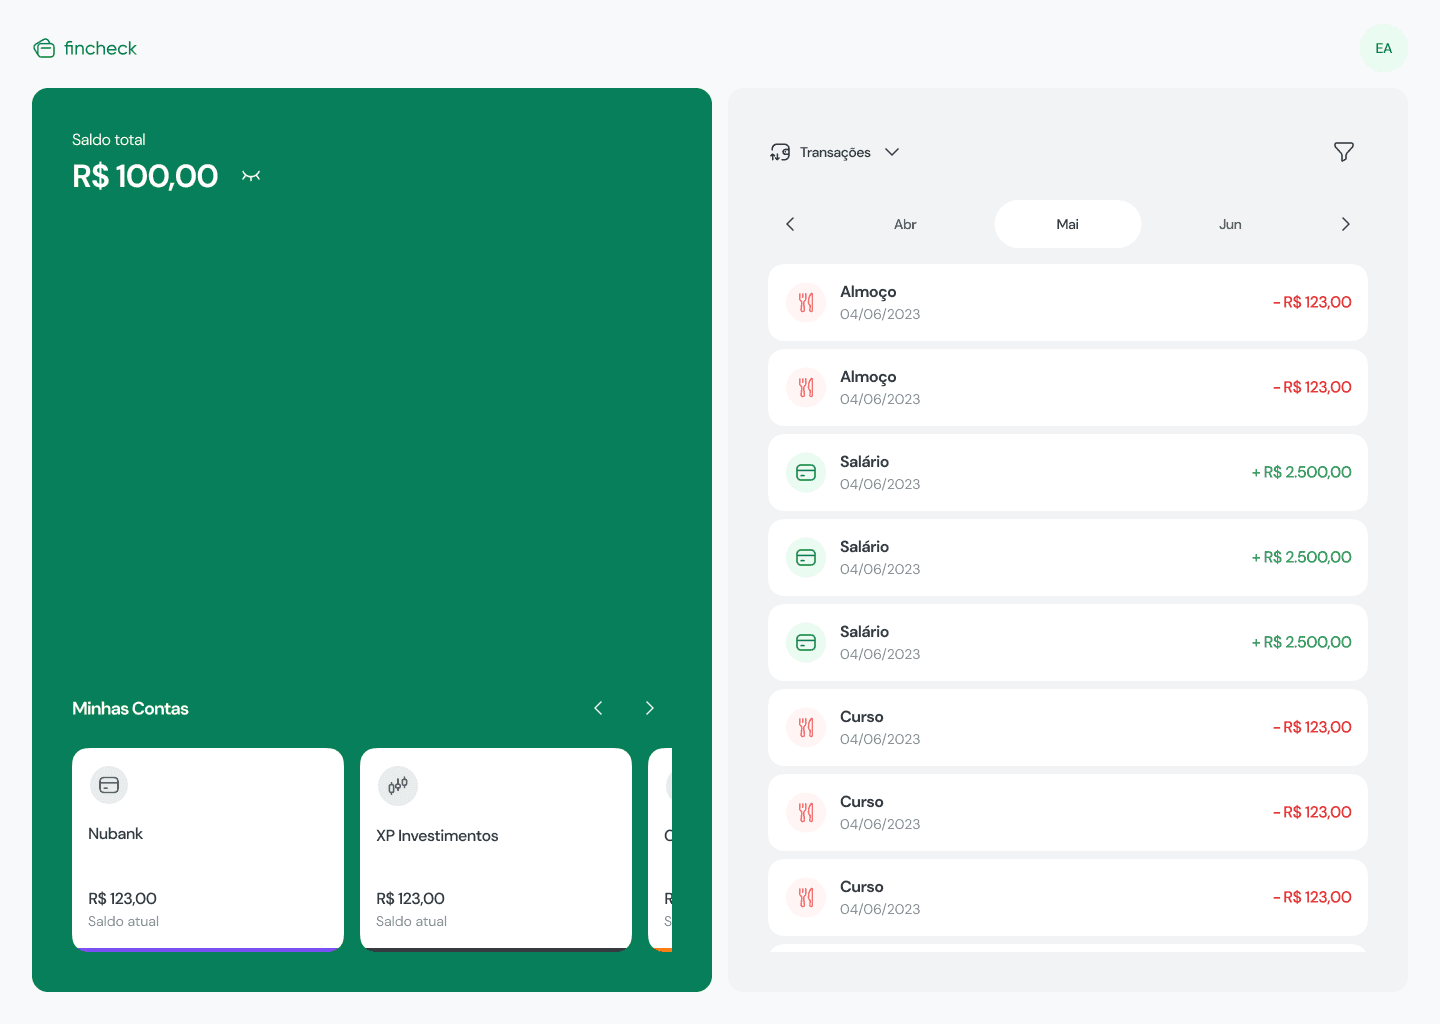Select the Abr month tab
Viewport: 1440px width, 1024px height.
coord(905,224)
